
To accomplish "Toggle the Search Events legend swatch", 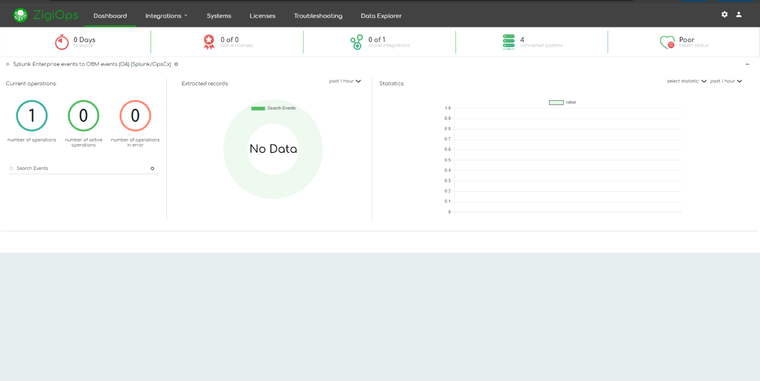I will coord(258,108).
